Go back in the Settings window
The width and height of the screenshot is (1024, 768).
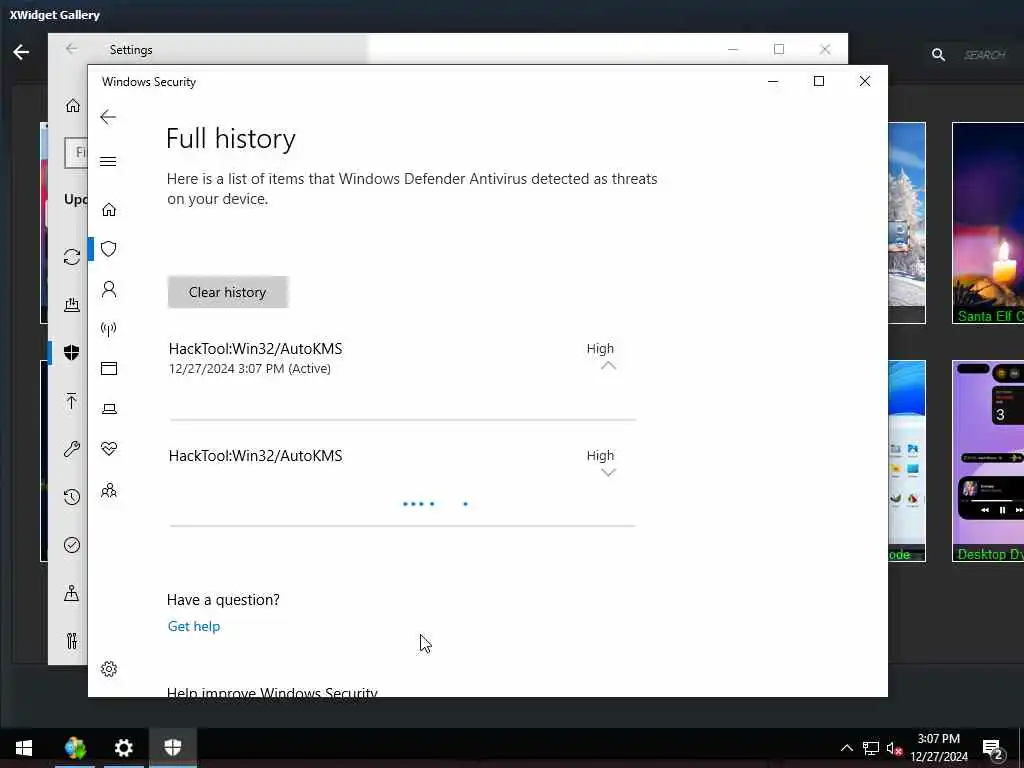tap(71, 49)
